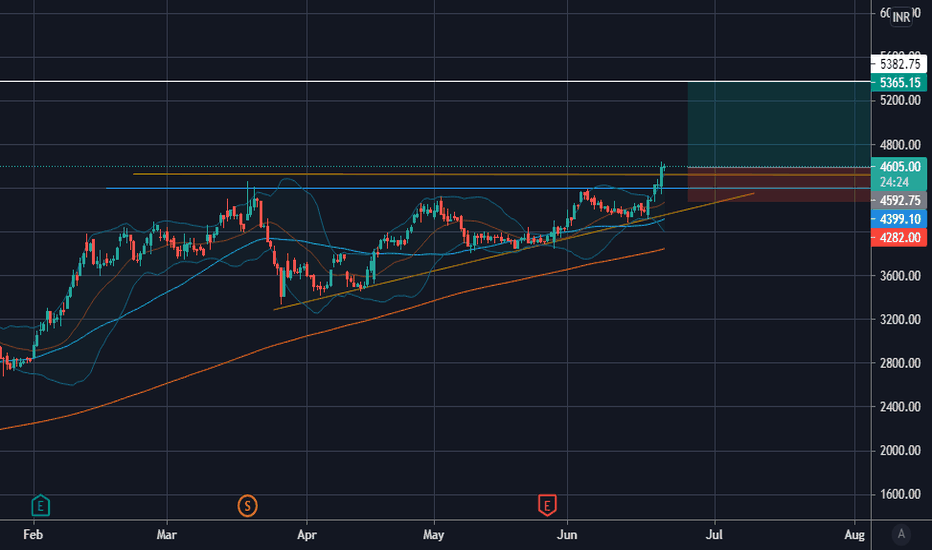Image resolution: width=932 pixels, height=550 pixels.
Task: Open the green earnings E marker near Feb
Action: click(40, 506)
